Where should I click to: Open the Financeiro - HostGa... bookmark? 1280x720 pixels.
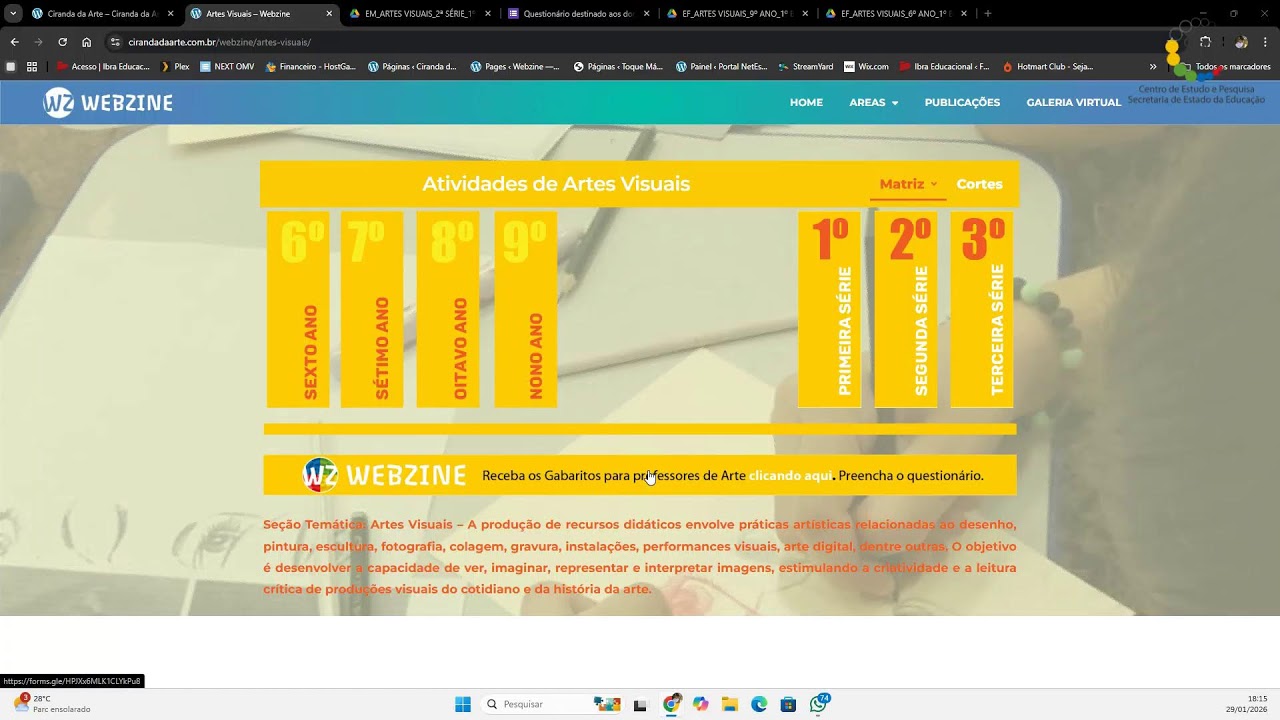[310, 67]
